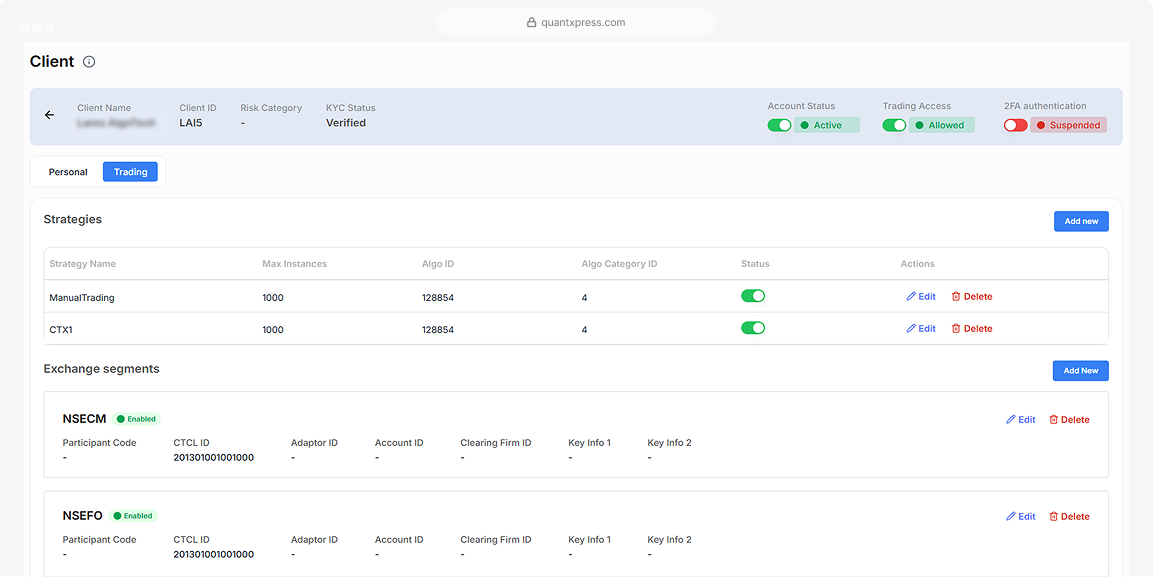Click the info icon beside Client heading
The width and height of the screenshot is (1153, 577).
click(x=89, y=62)
